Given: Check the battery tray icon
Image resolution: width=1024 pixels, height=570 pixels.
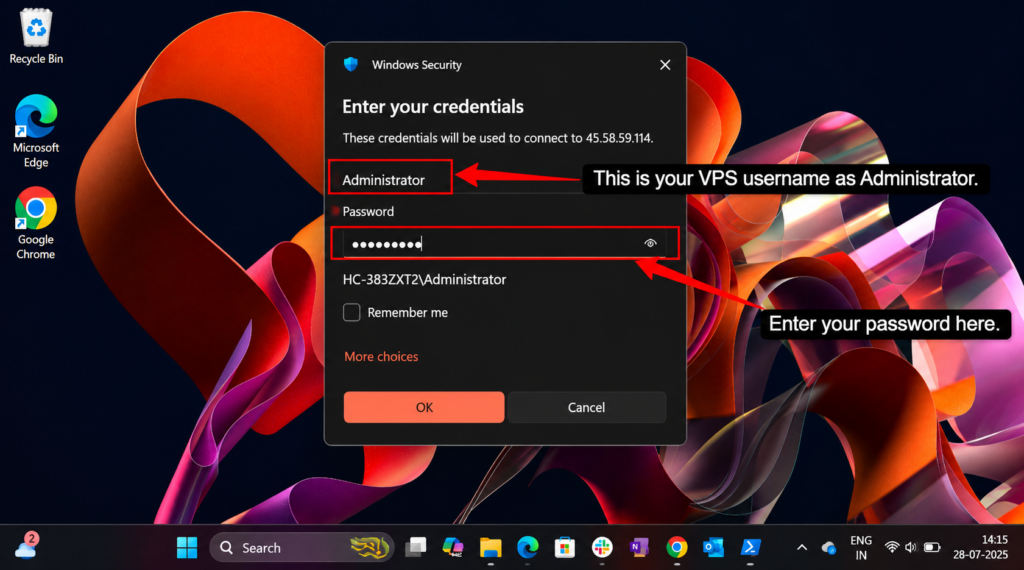Looking at the screenshot, I should [932, 547].
